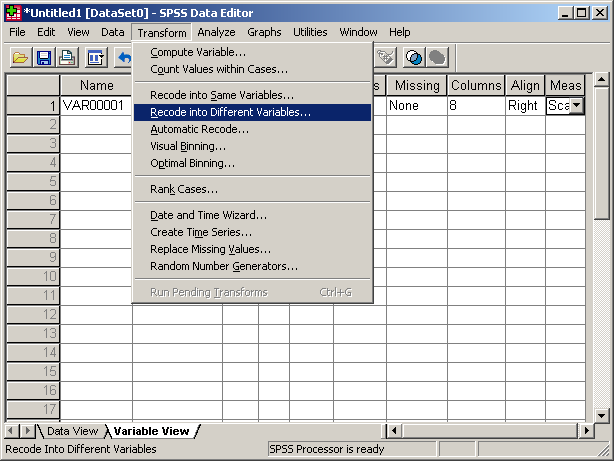Click the blue Undo arrow icon
This screenshot has height=461, width=614.
pyautogui.click(x=125, y=58)
